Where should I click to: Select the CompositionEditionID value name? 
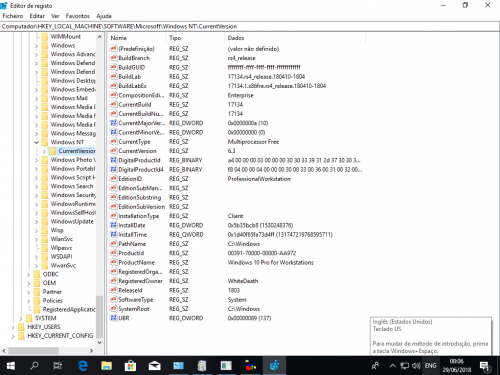pos(141,95)
